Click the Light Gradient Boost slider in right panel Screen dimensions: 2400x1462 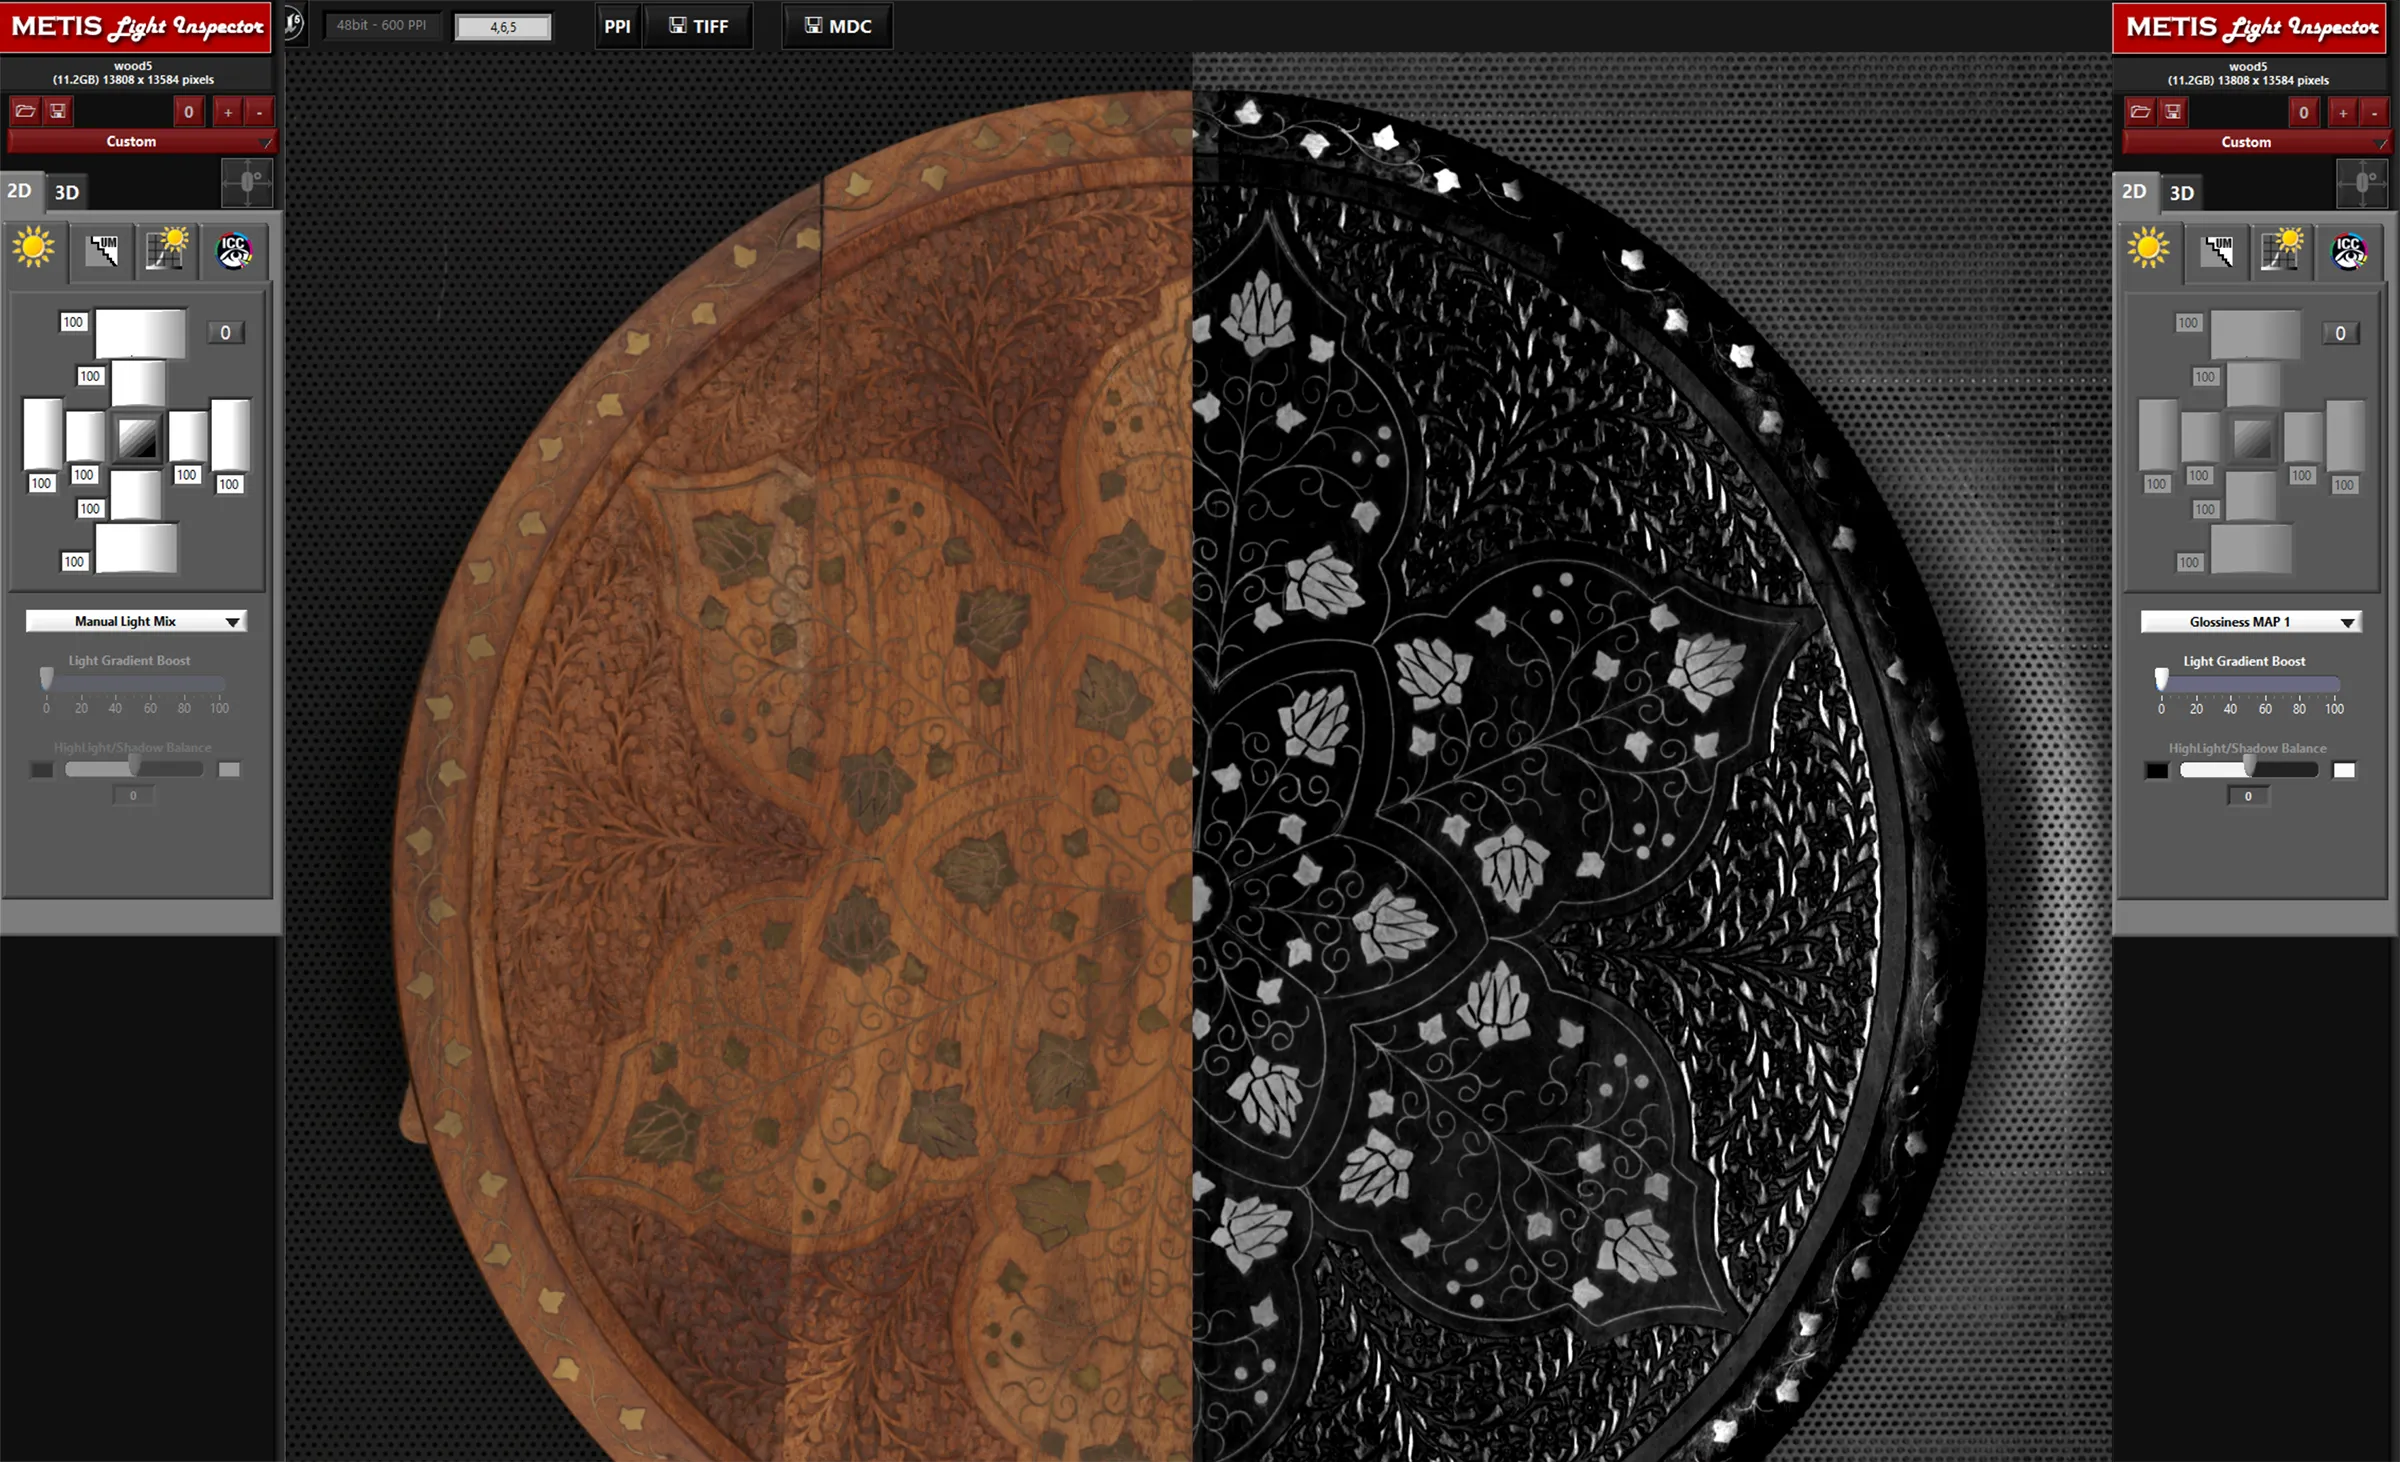2249,683
